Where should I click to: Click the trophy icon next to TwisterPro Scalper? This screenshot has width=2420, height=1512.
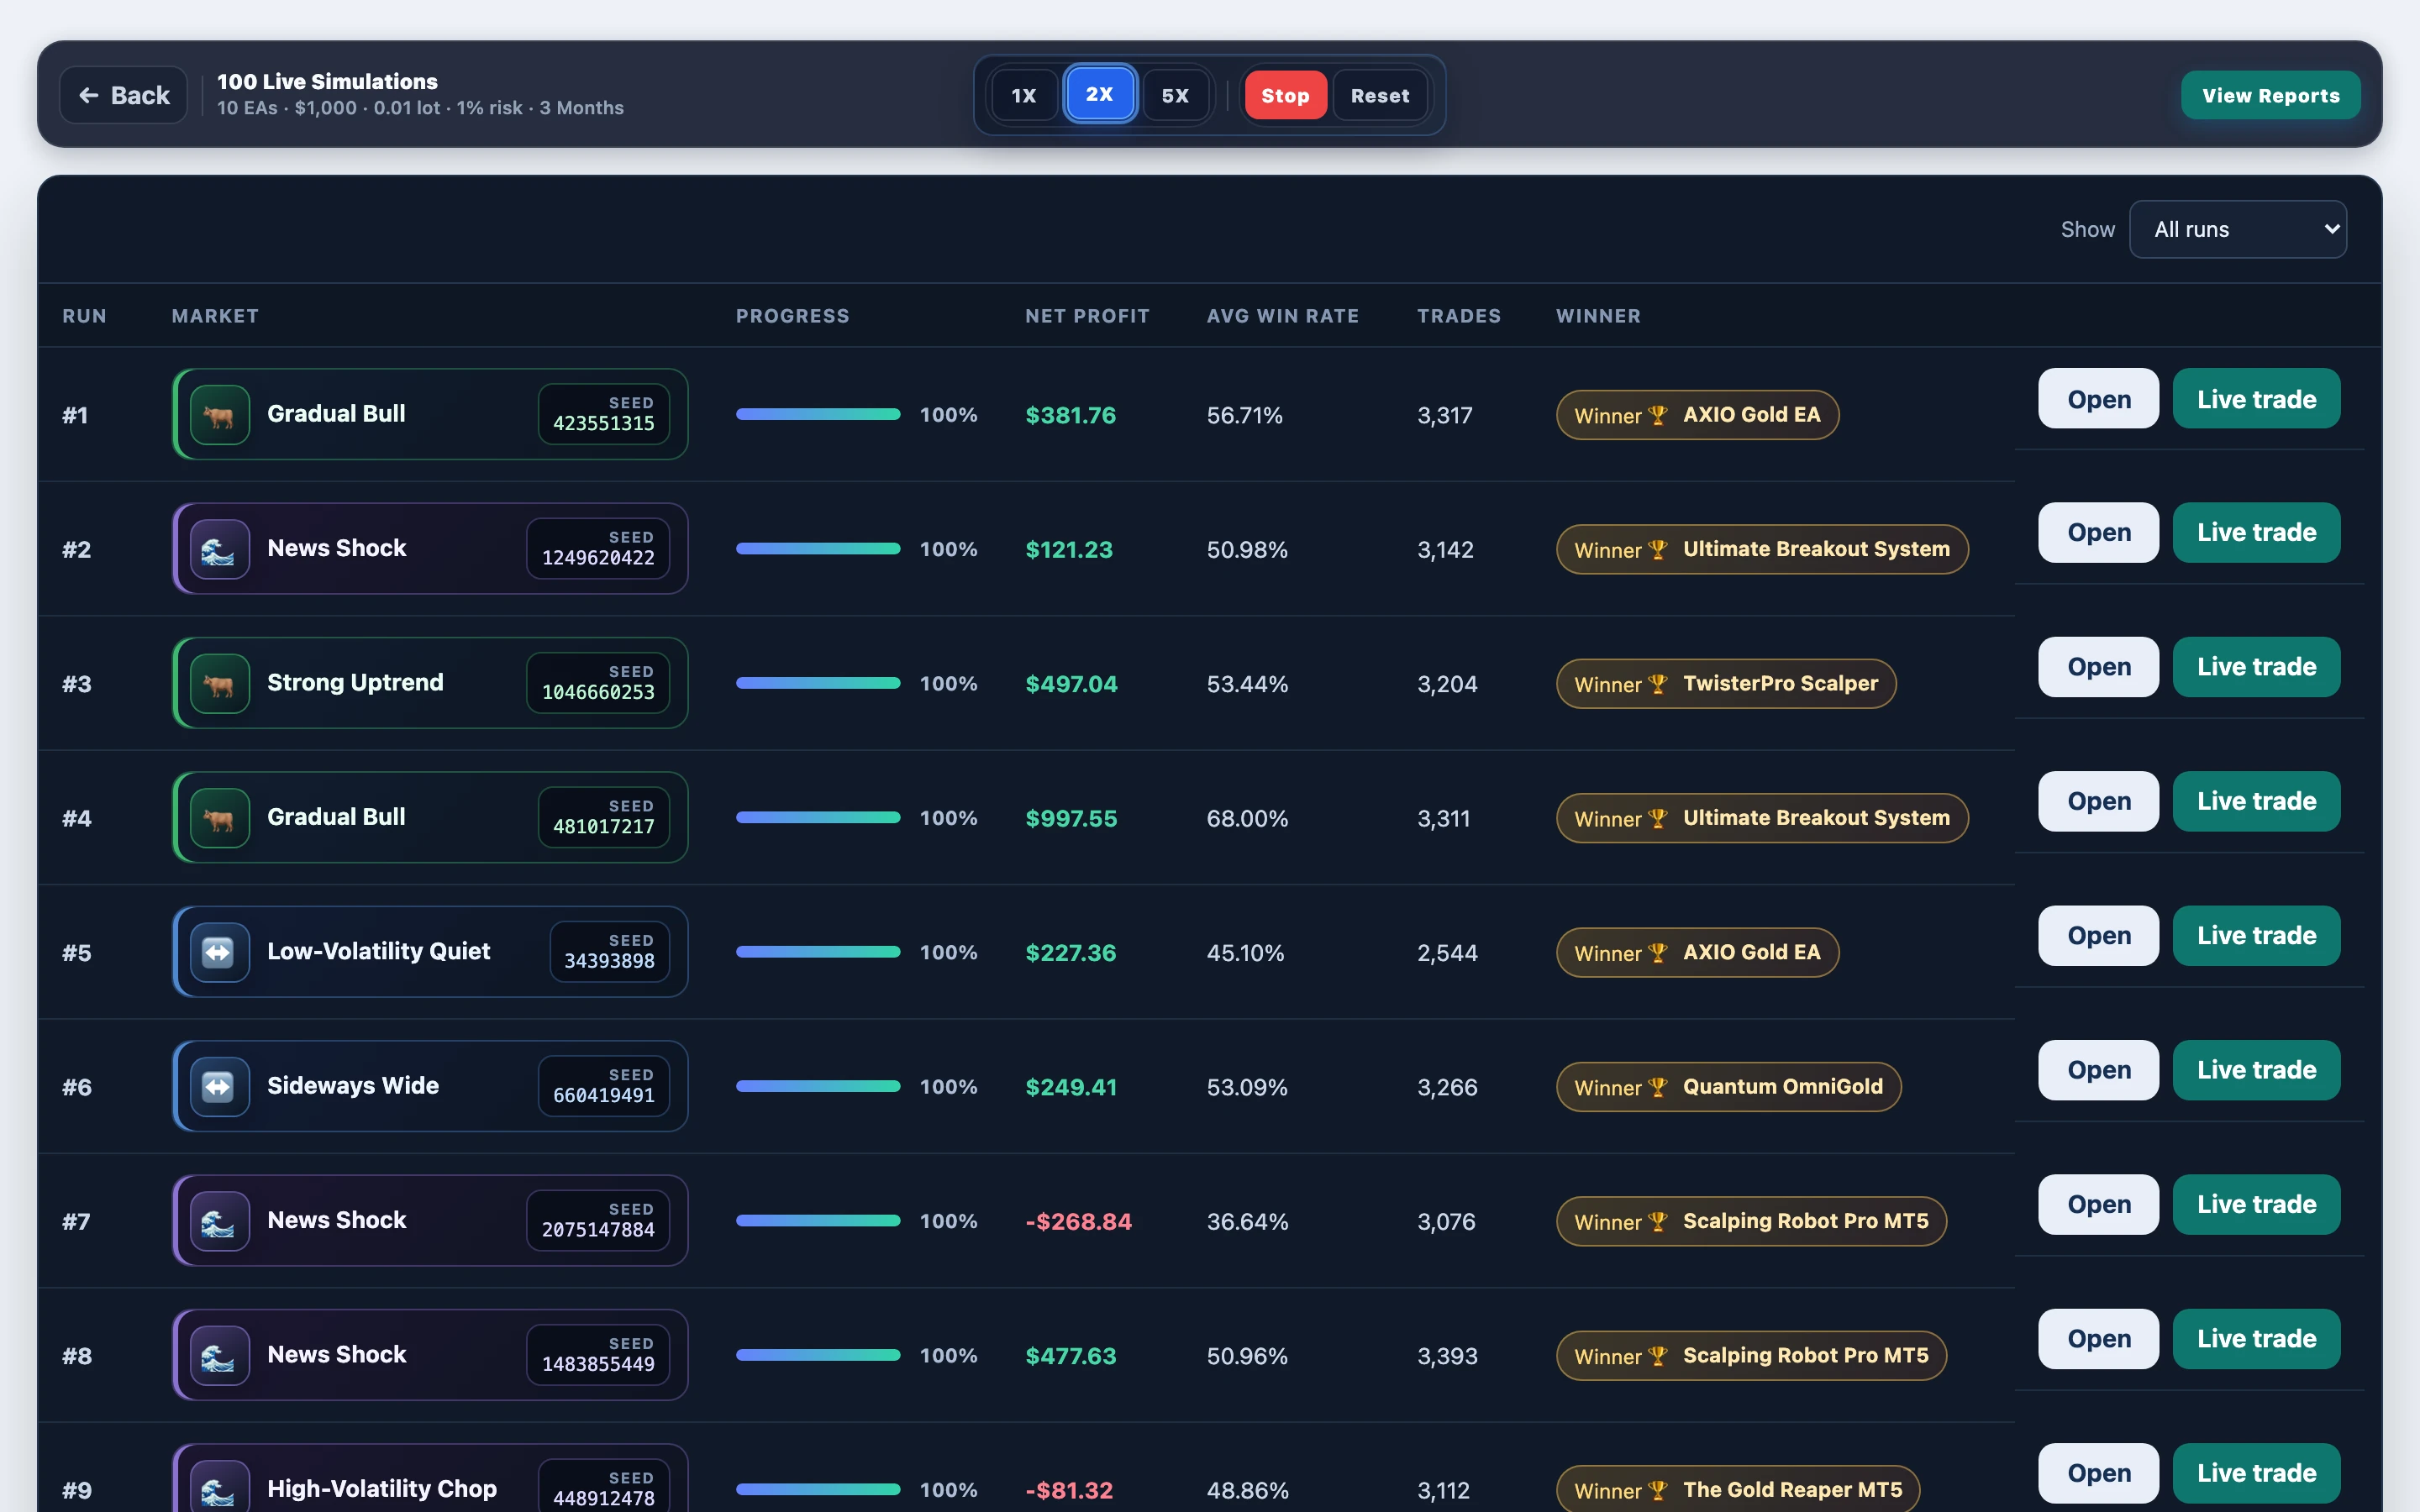pos(1657,684)
